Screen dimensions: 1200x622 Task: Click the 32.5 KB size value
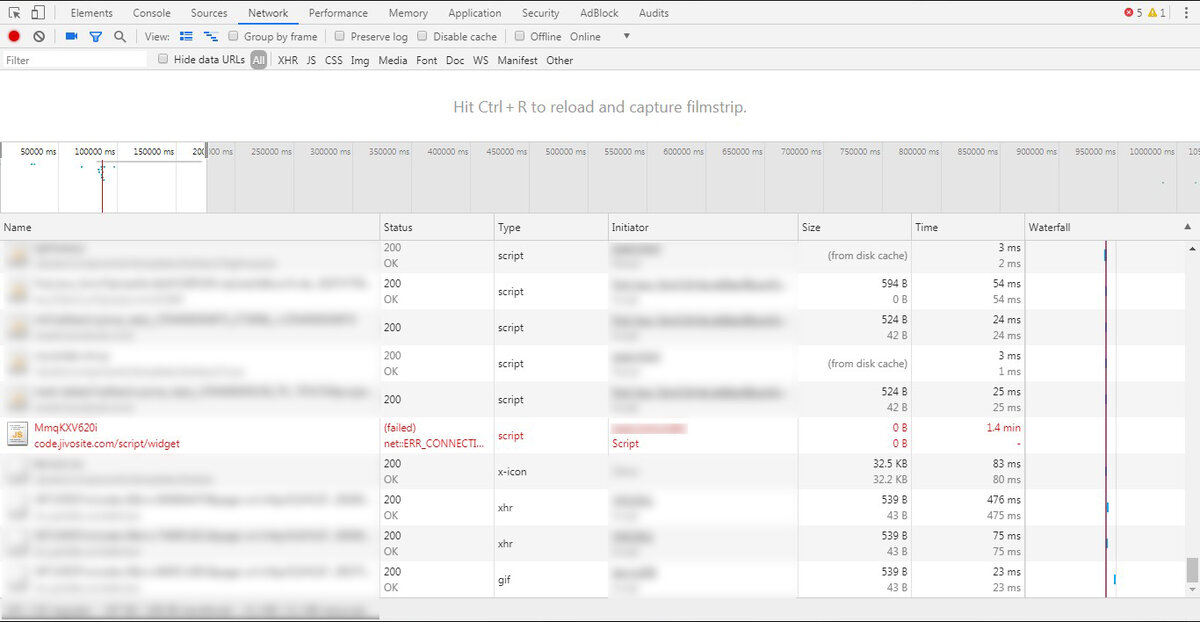pyautogui.click(x=890, y=463)
